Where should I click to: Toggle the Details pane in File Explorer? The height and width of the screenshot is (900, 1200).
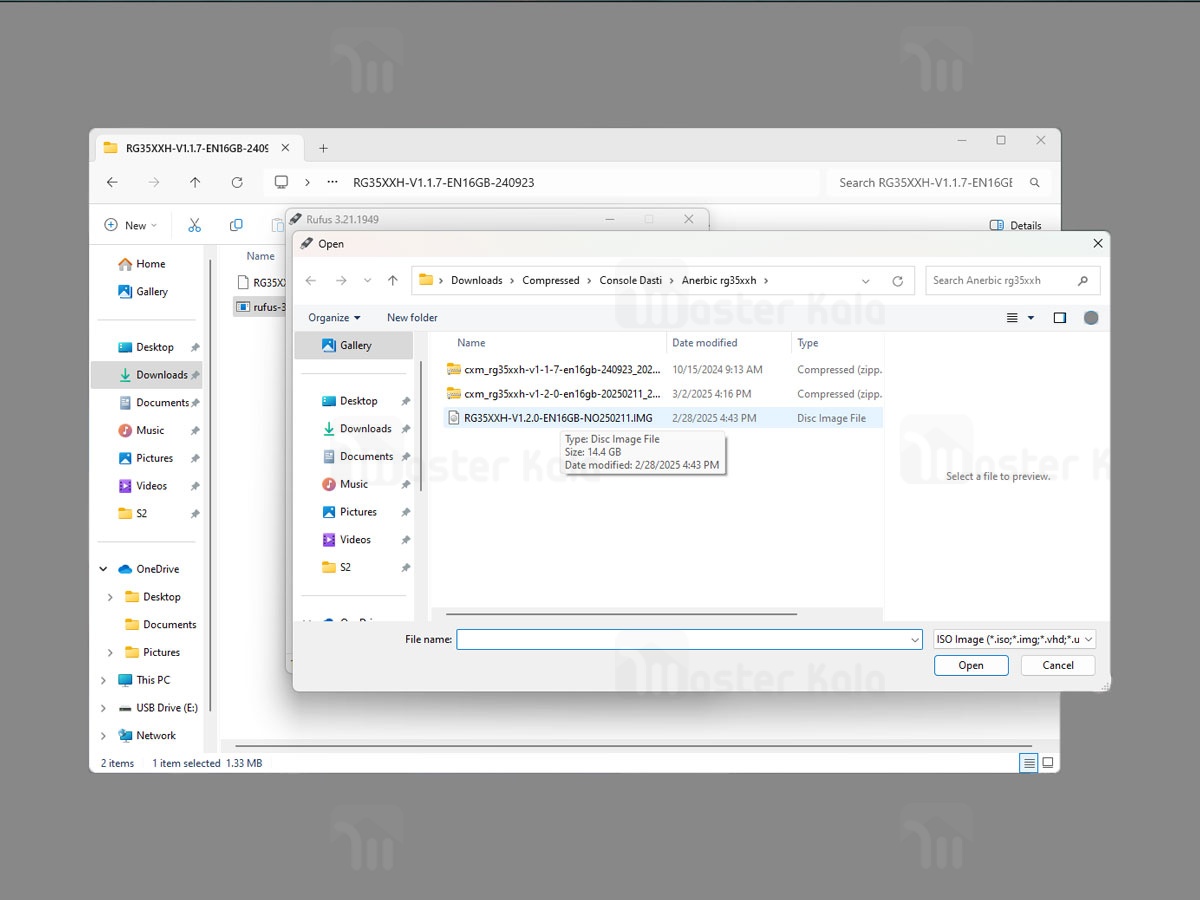point(1015,226)
